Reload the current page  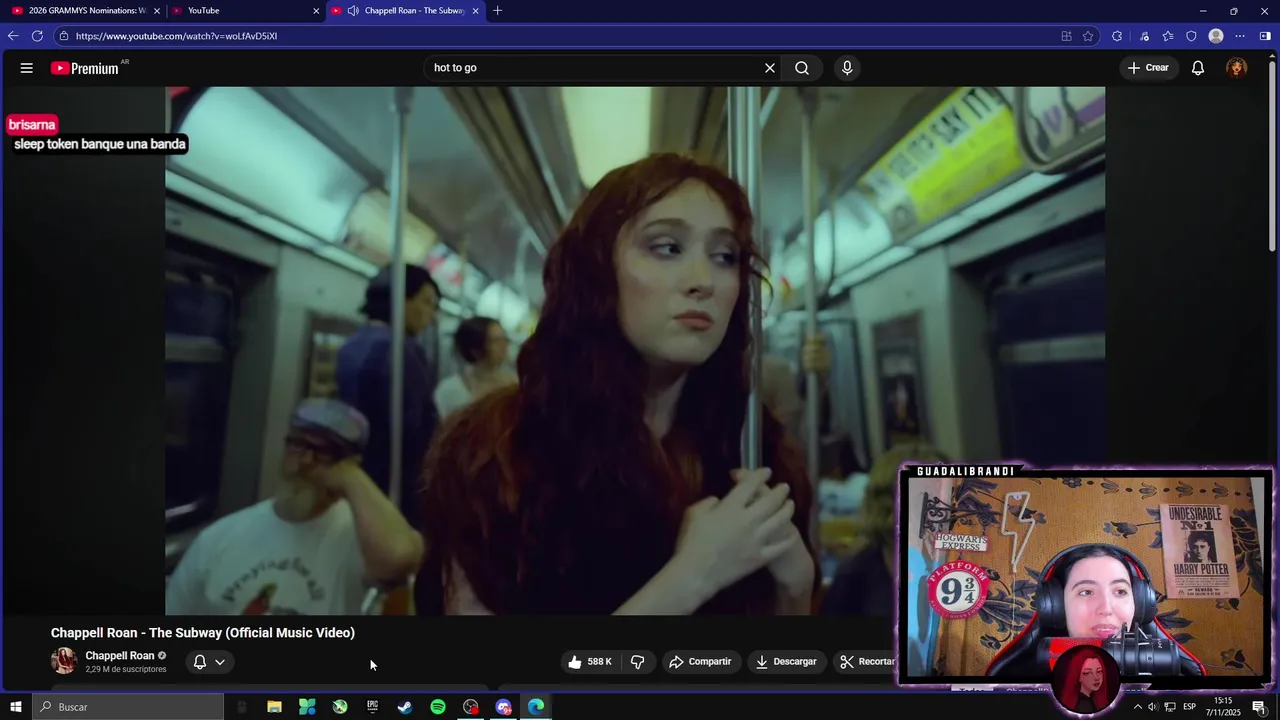[37, 36]
